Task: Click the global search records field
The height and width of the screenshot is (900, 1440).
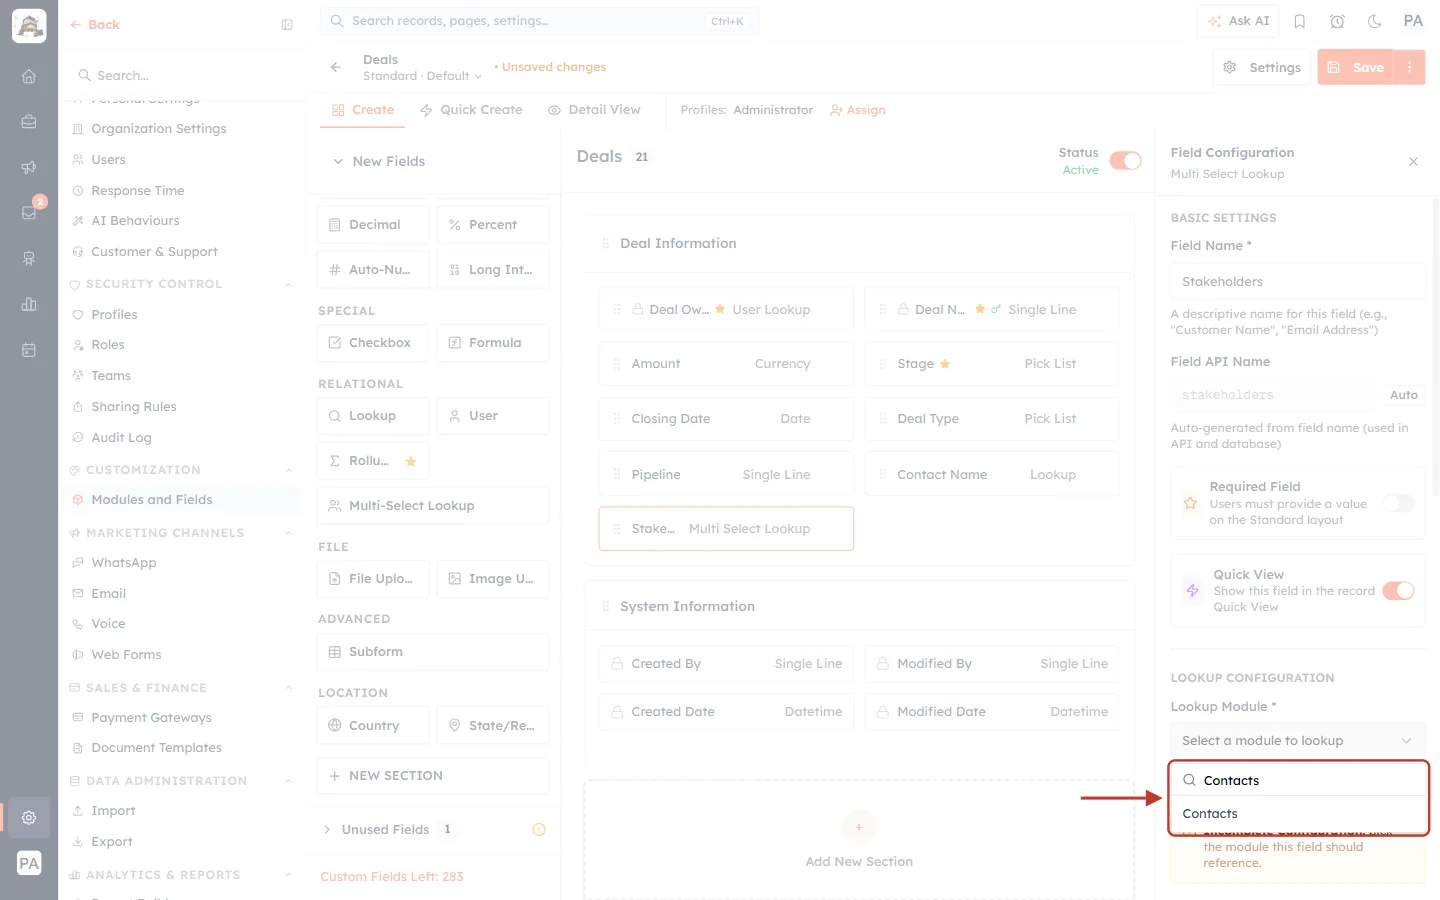Action: 539,21
